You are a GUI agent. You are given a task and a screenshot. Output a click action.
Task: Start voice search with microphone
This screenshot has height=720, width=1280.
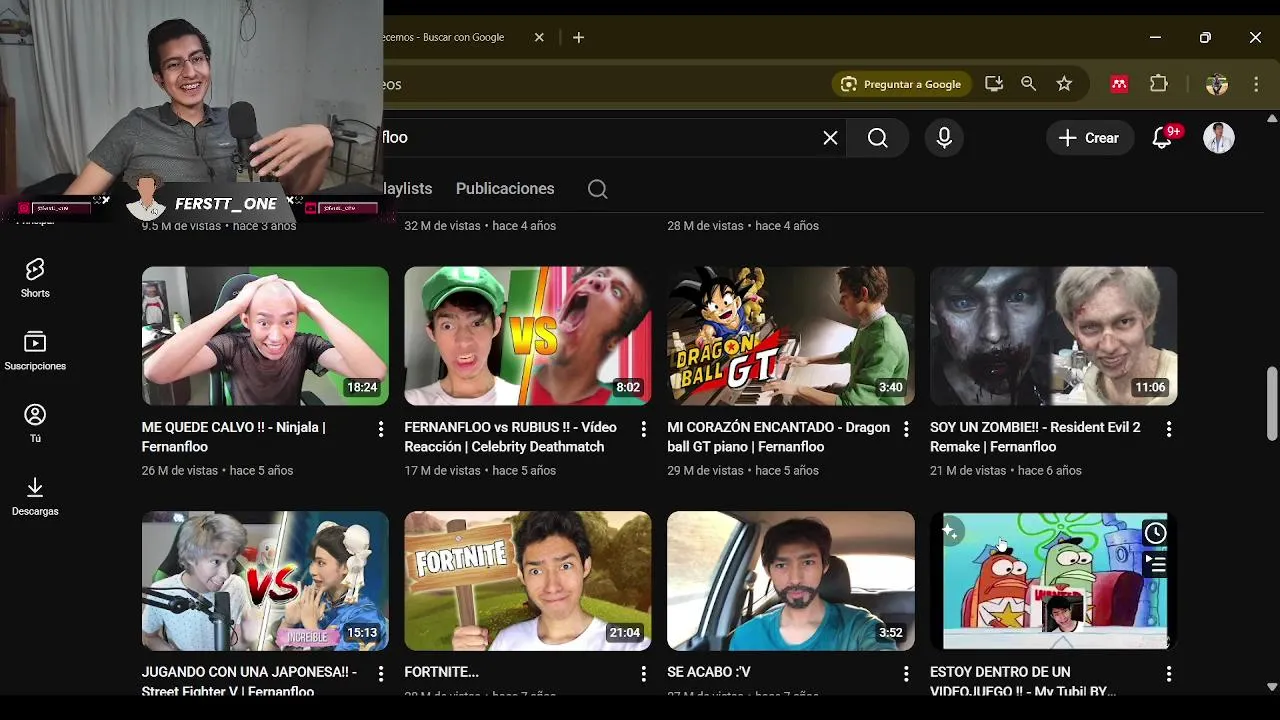[944, 138]
